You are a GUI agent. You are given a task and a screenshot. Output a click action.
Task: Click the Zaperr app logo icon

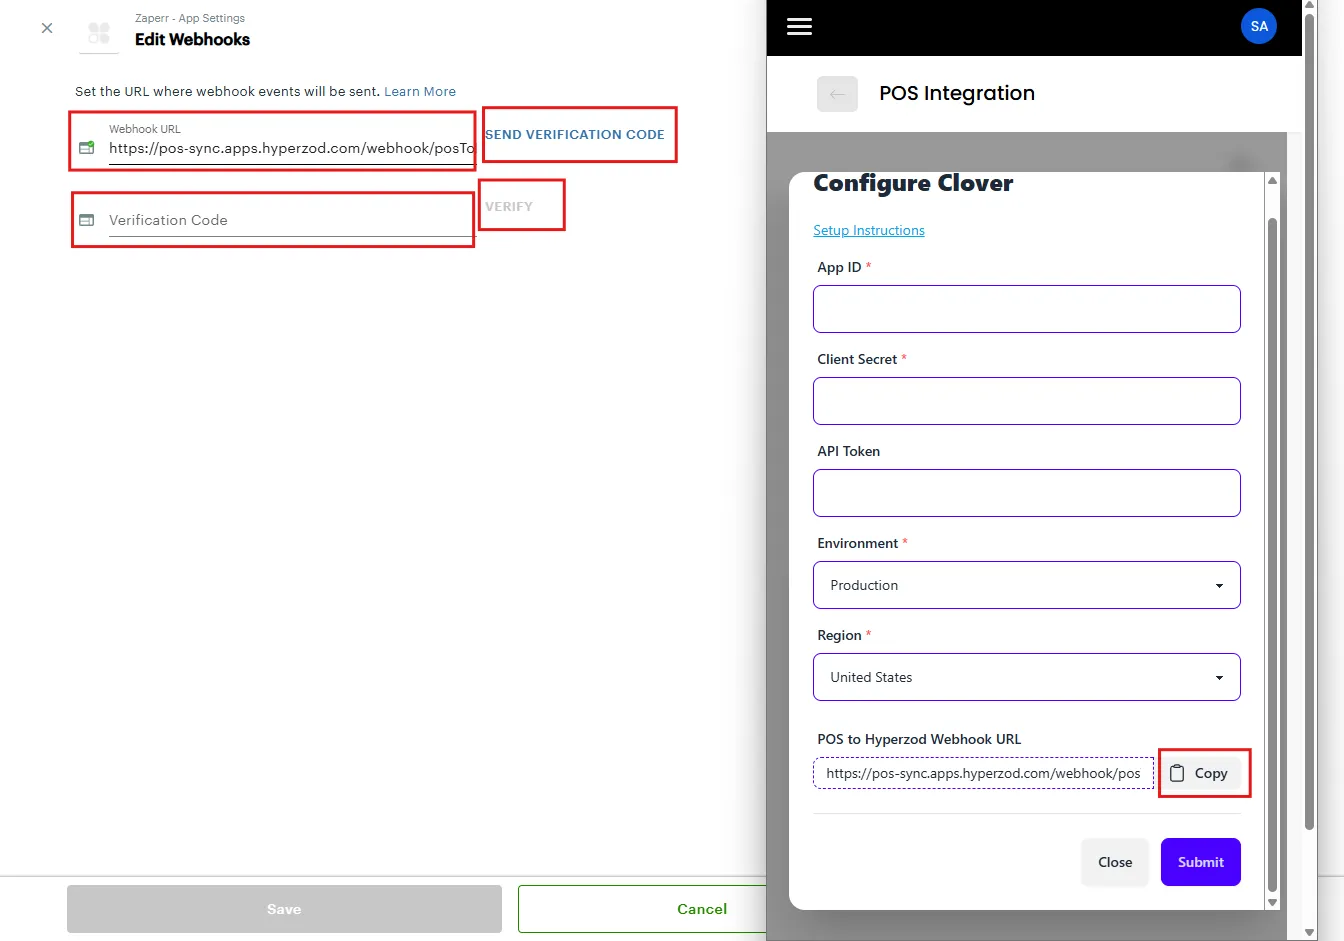tap(99, 33)
